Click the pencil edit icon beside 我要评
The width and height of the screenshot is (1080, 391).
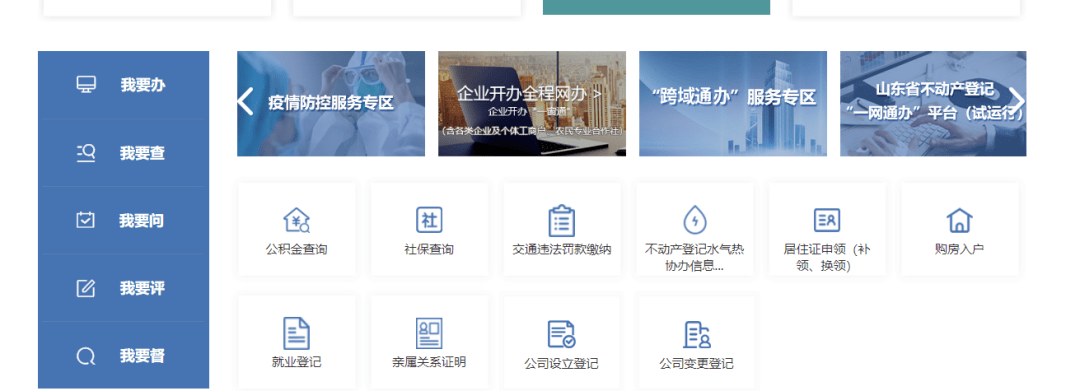click(85, 288)
